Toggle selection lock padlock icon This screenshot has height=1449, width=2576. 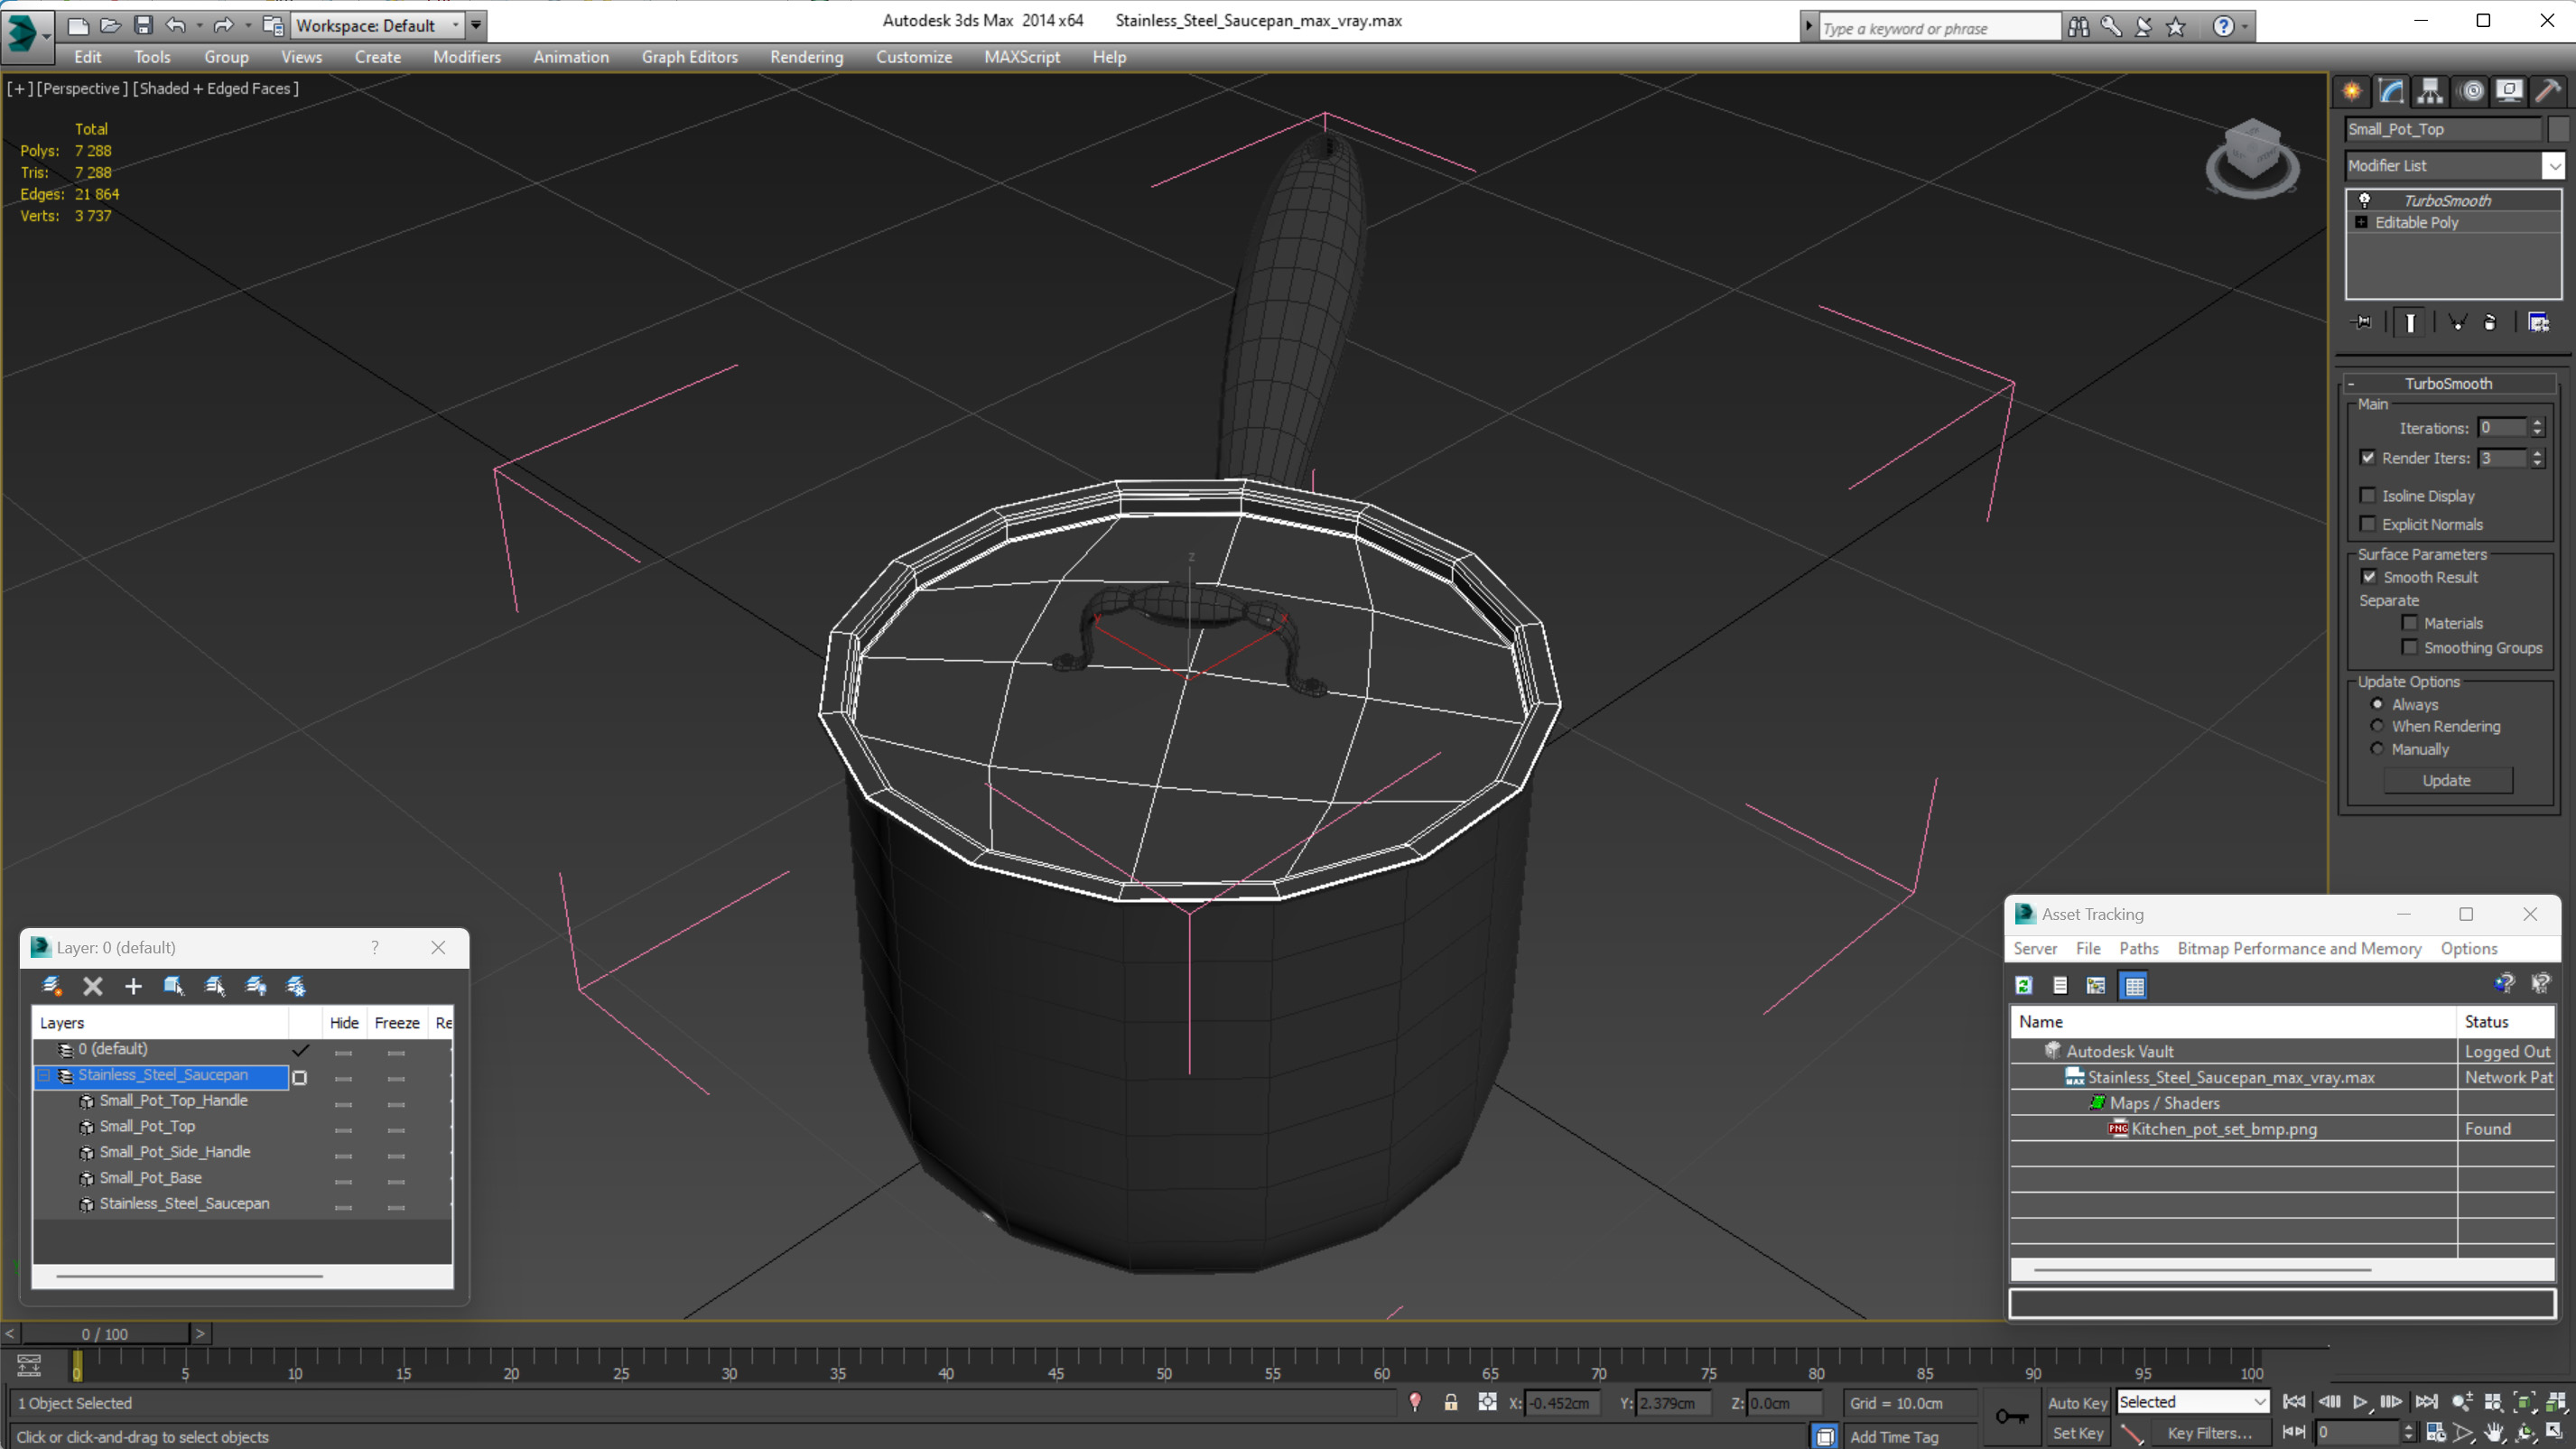point(1450,1402)
